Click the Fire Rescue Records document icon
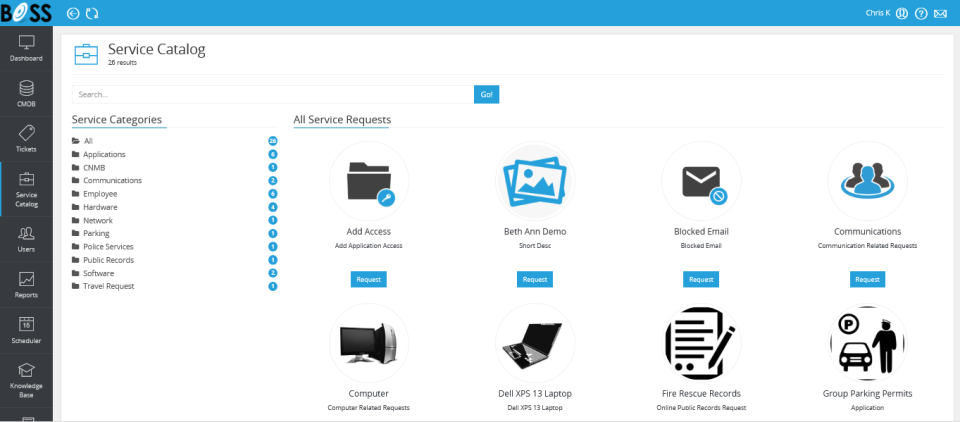960x422 pixels. (701, 343)
